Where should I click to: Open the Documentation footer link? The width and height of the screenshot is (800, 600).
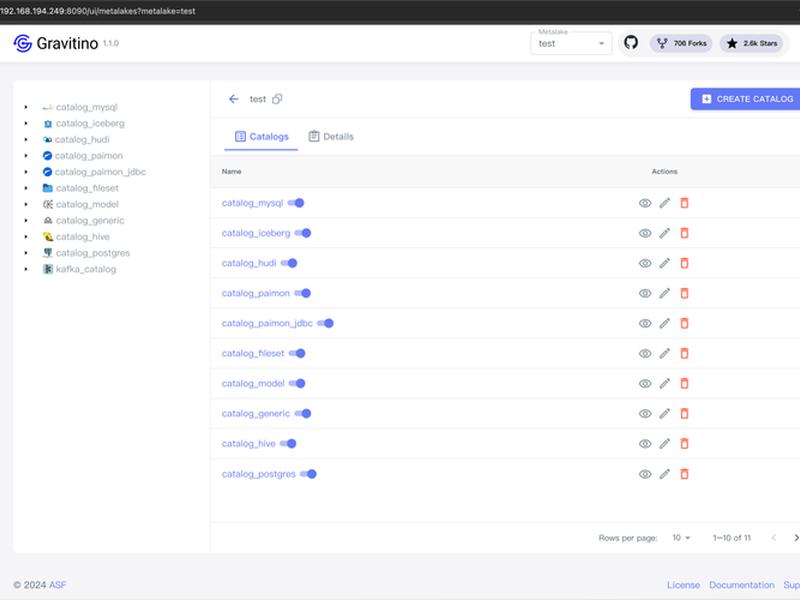click(x=741, y=585)
